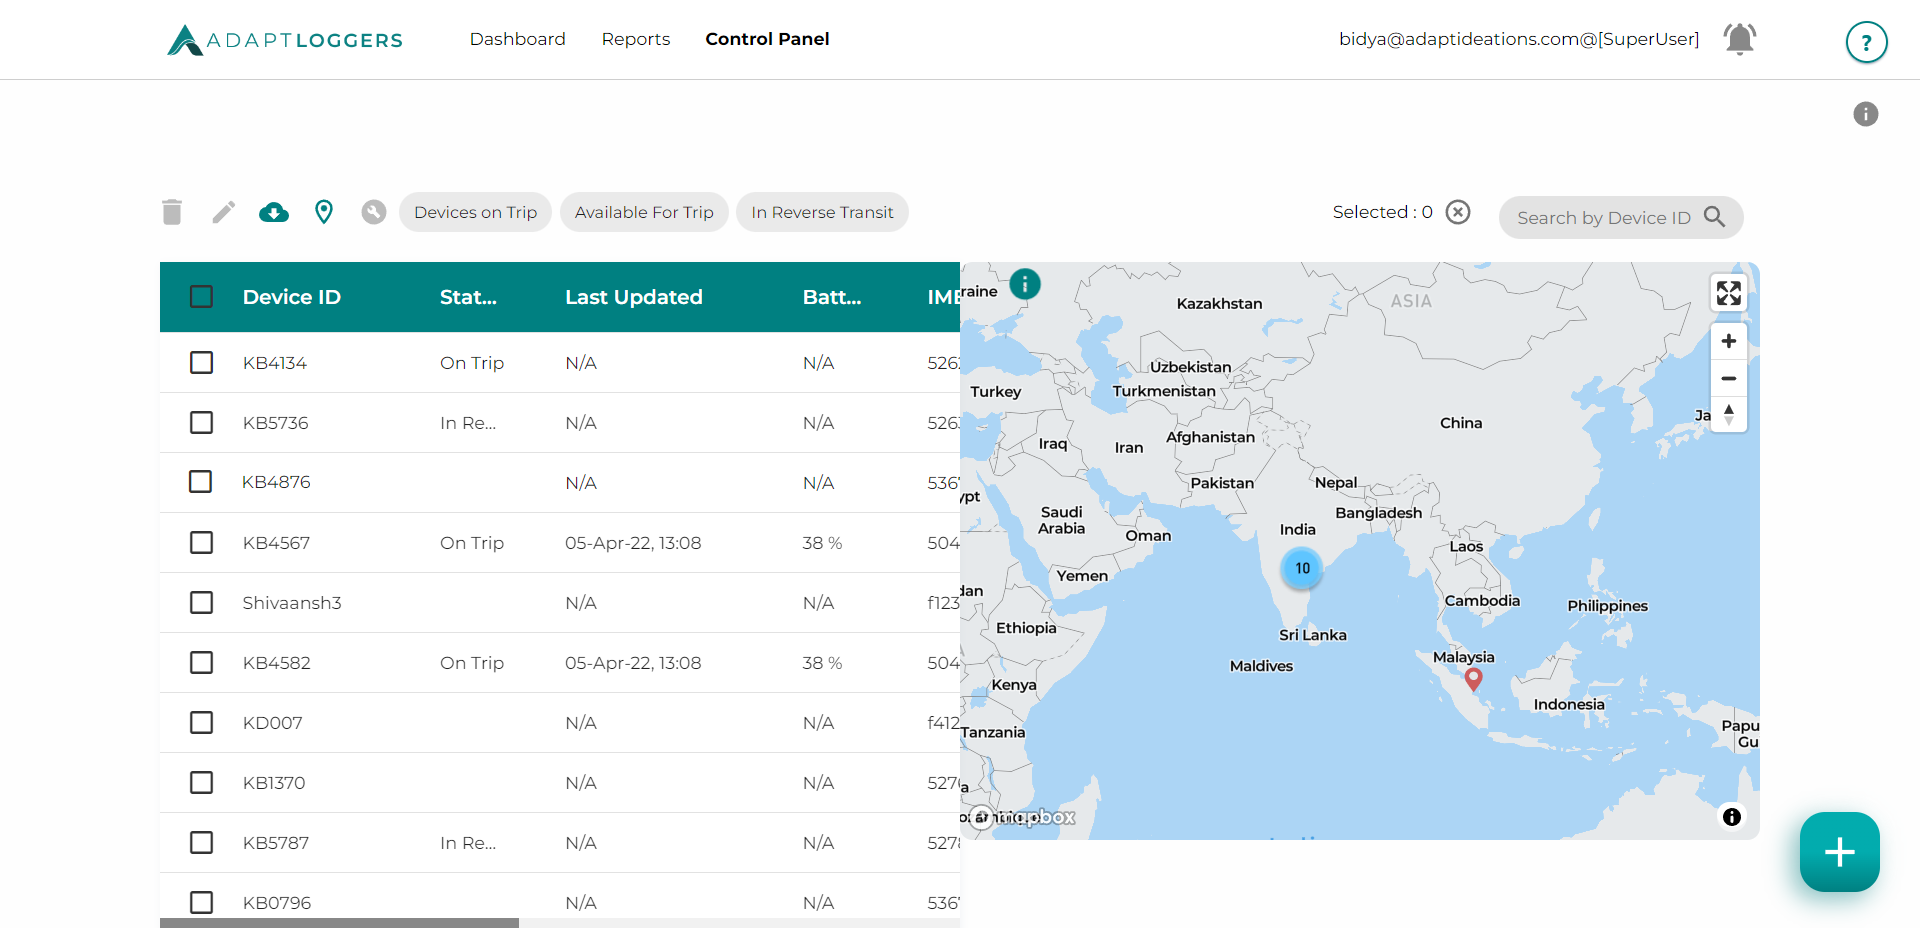
Task: Open the Dashboard menu
Action: tap(517, 39)
